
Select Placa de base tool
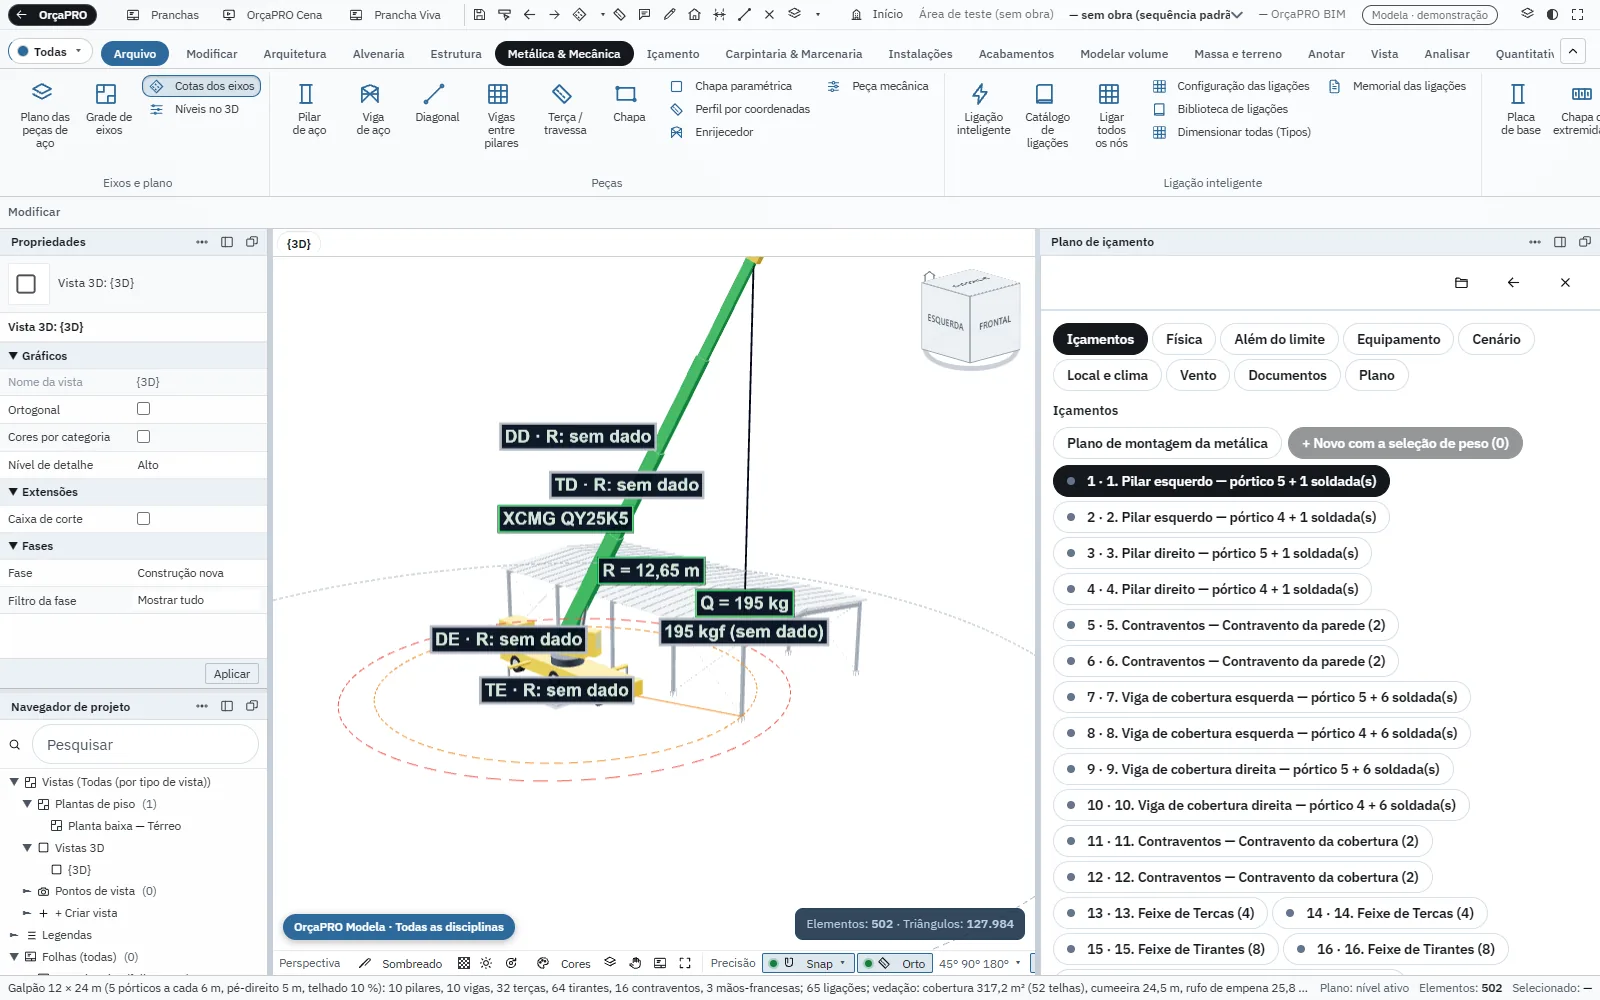click(1520, 110)
